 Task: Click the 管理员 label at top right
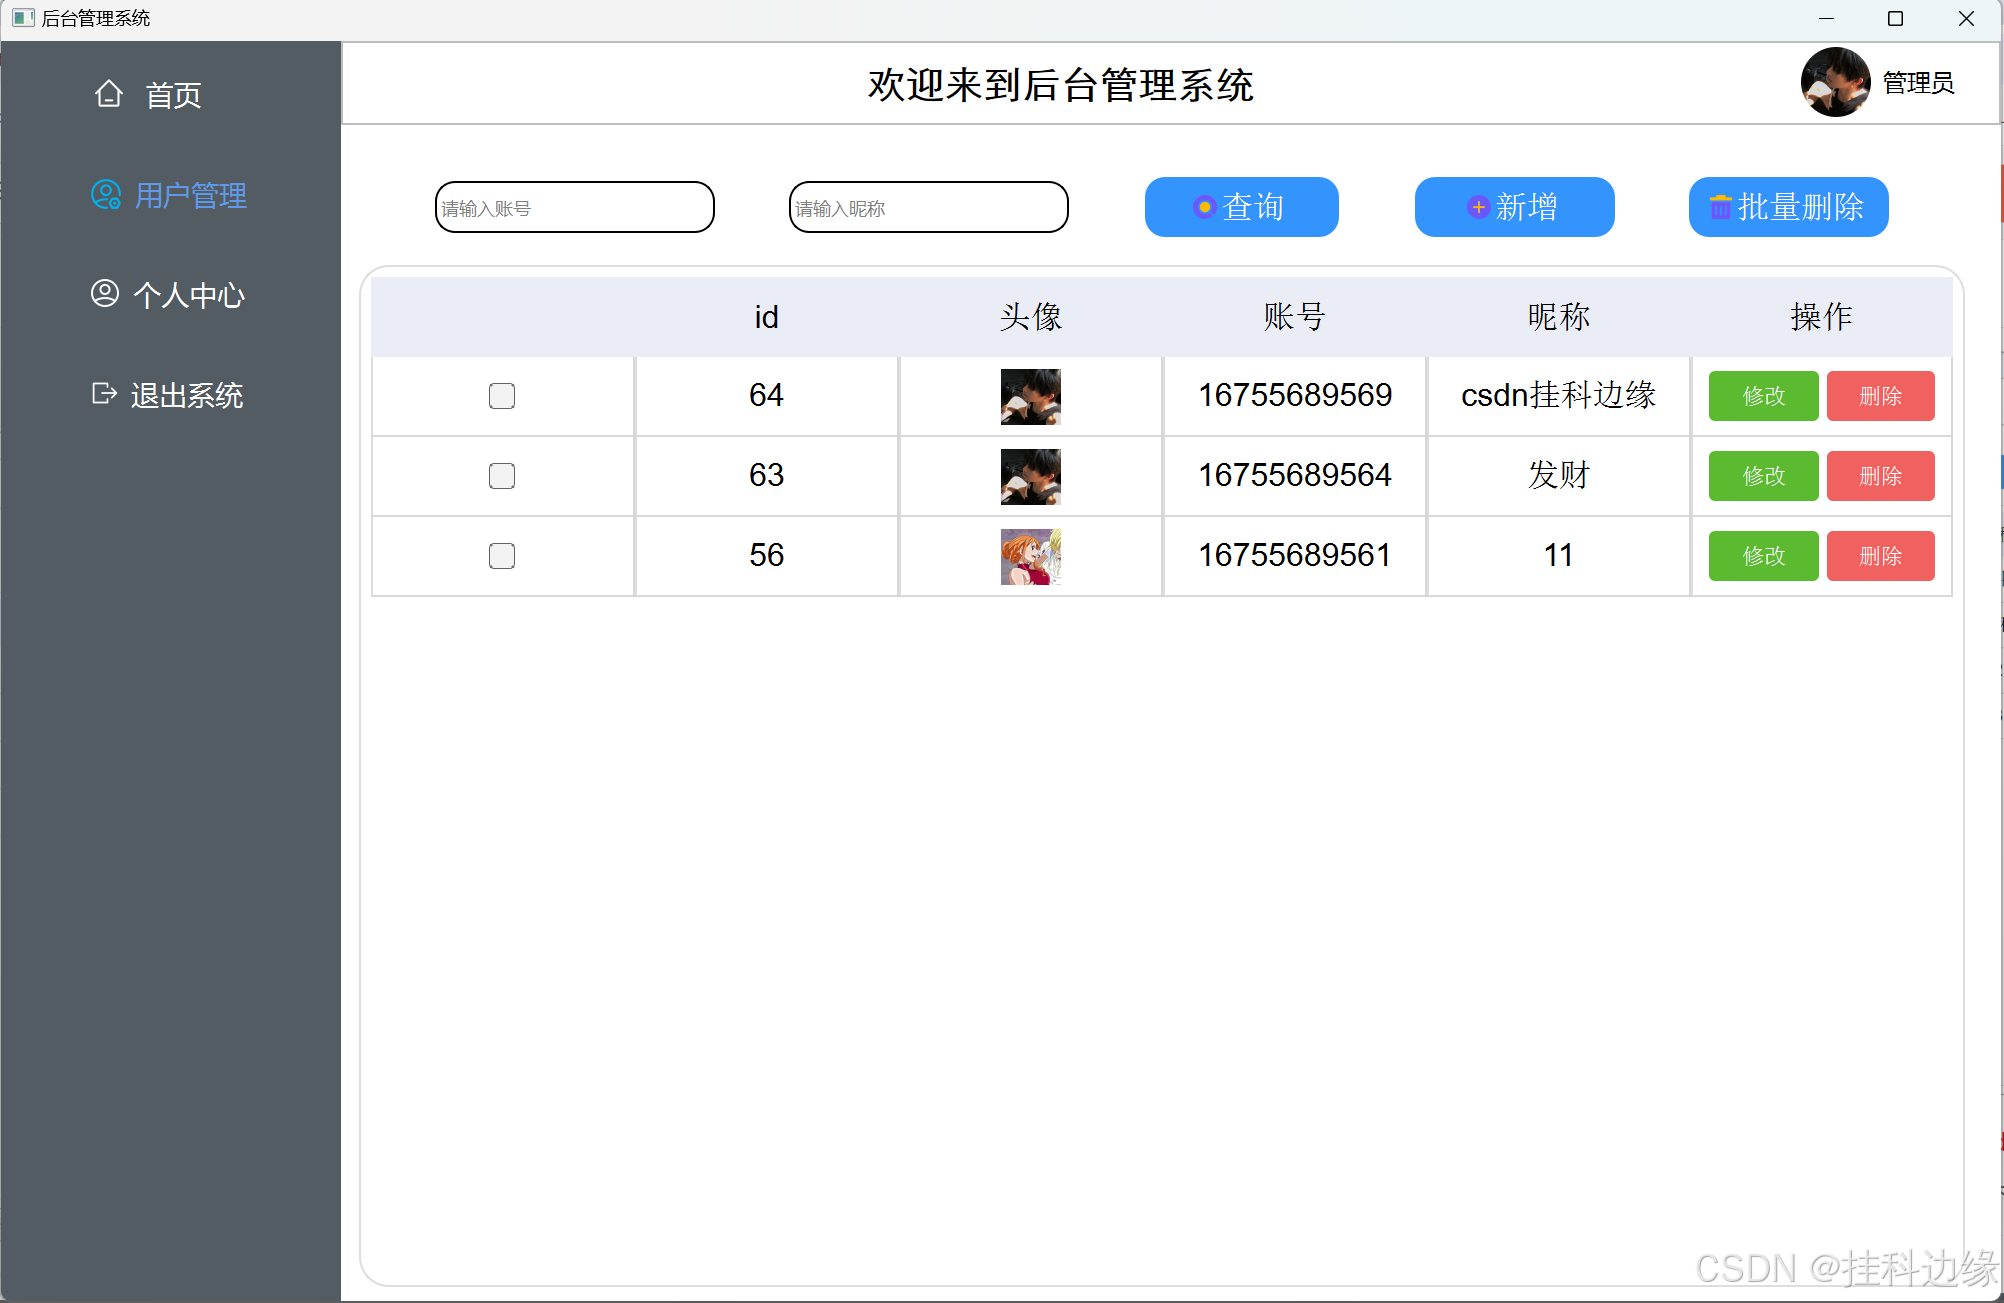[x=1918, y=83]
